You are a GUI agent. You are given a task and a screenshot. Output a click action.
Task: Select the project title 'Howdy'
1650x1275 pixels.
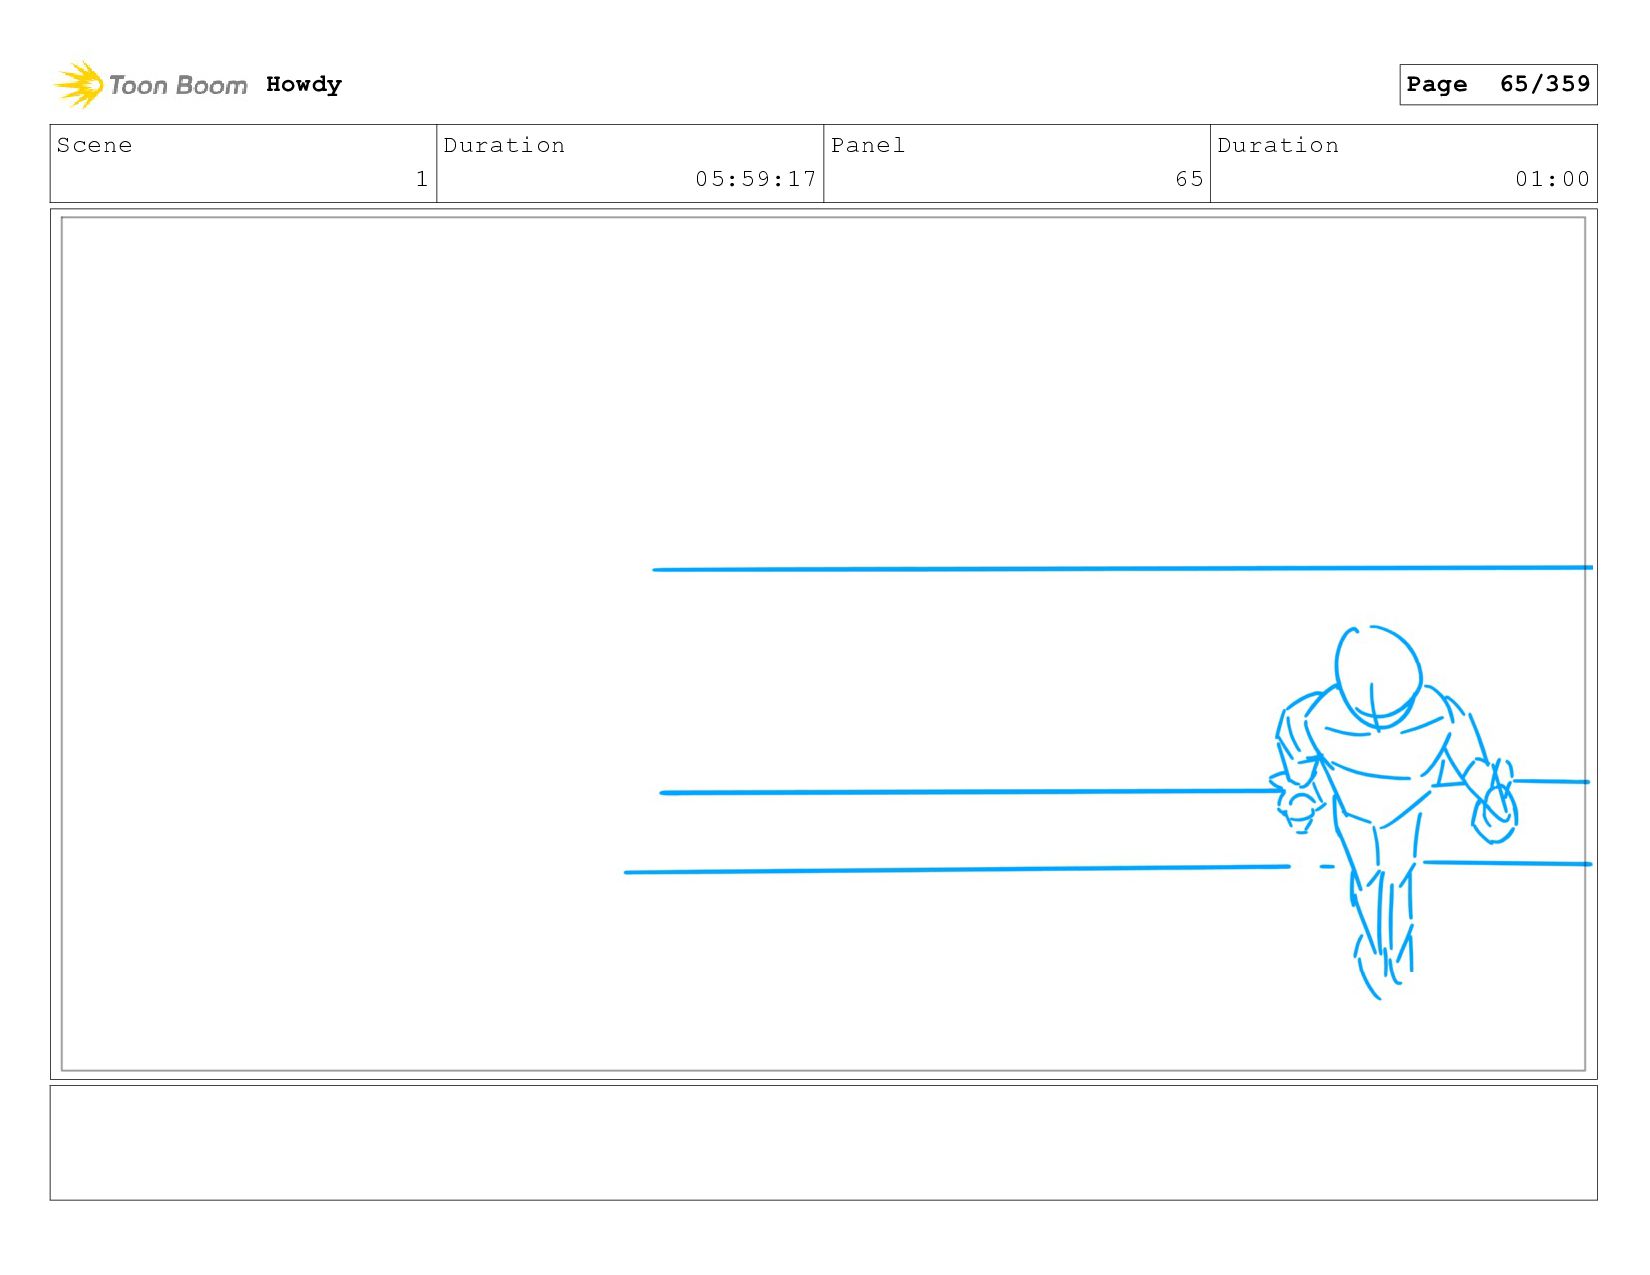(304, 85)
